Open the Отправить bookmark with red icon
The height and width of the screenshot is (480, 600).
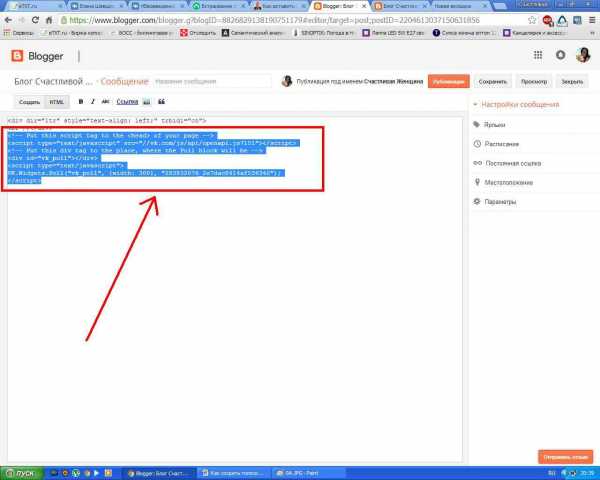tap(198, 33)
